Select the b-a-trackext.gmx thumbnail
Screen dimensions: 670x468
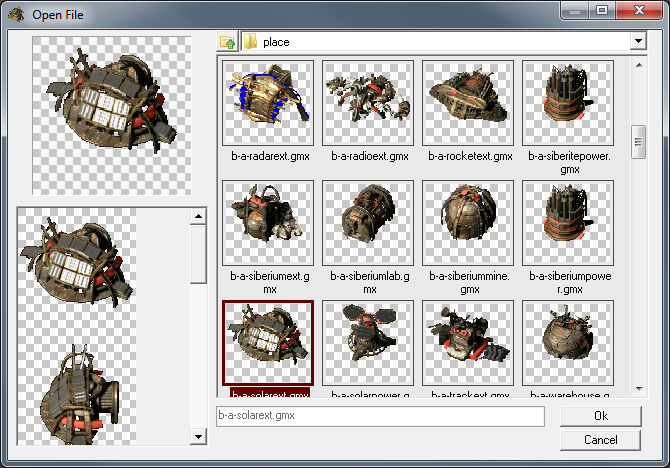(468, 342)
